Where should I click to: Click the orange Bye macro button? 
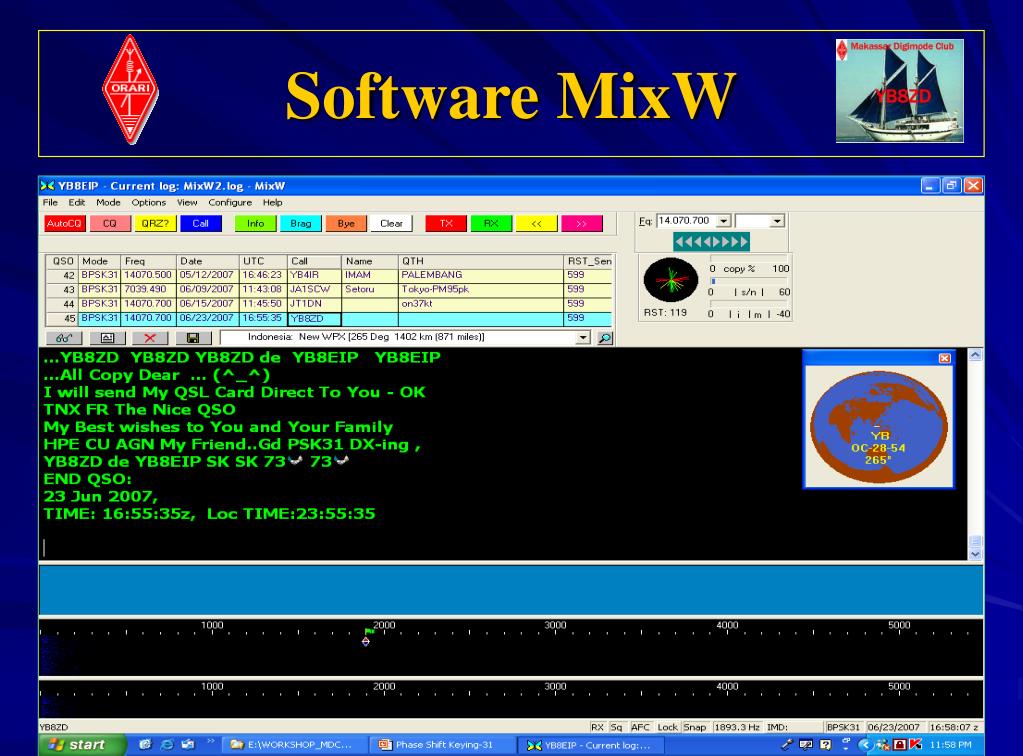[346, 224]
